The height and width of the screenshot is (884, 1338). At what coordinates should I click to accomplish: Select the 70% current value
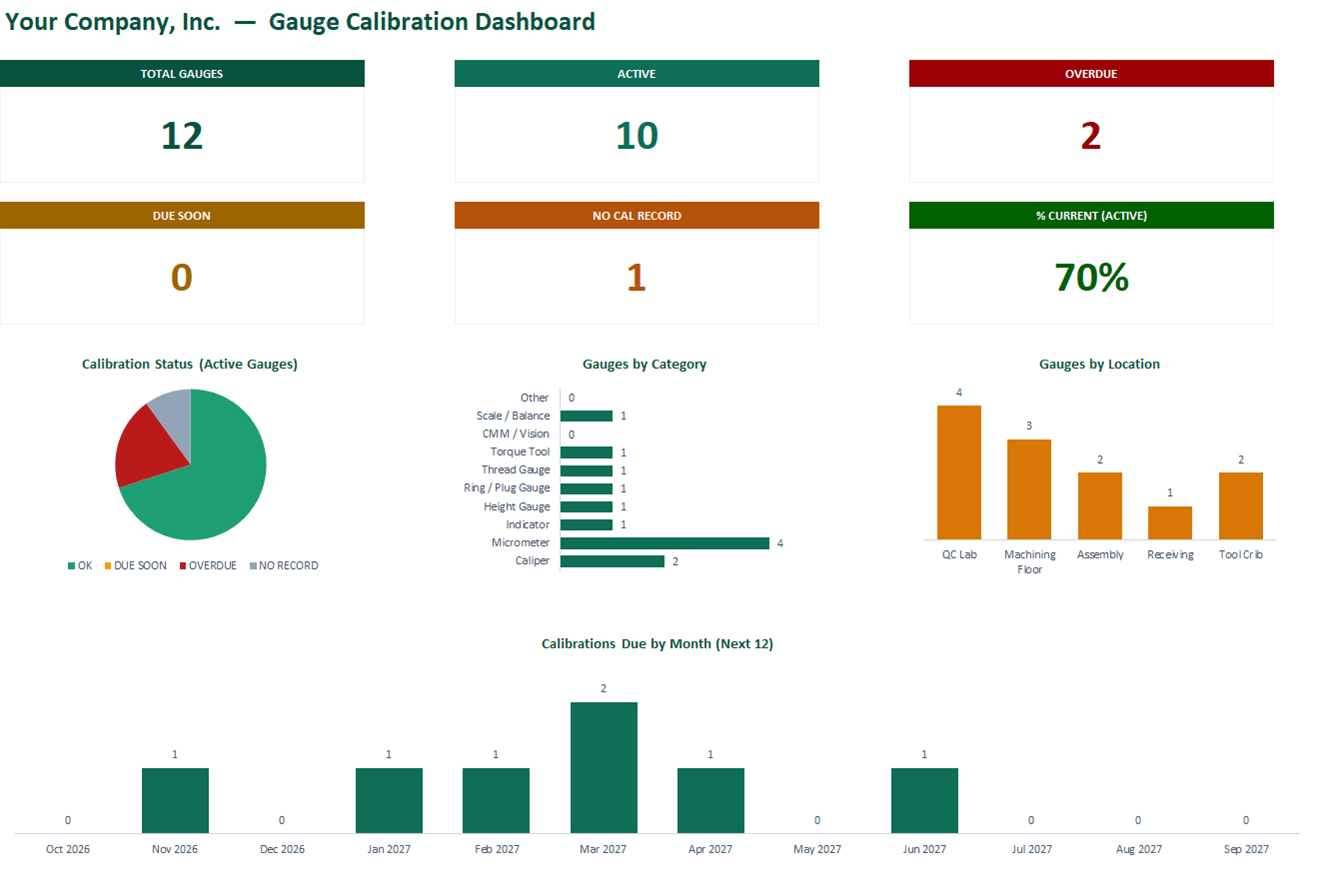coord(1091,278)
